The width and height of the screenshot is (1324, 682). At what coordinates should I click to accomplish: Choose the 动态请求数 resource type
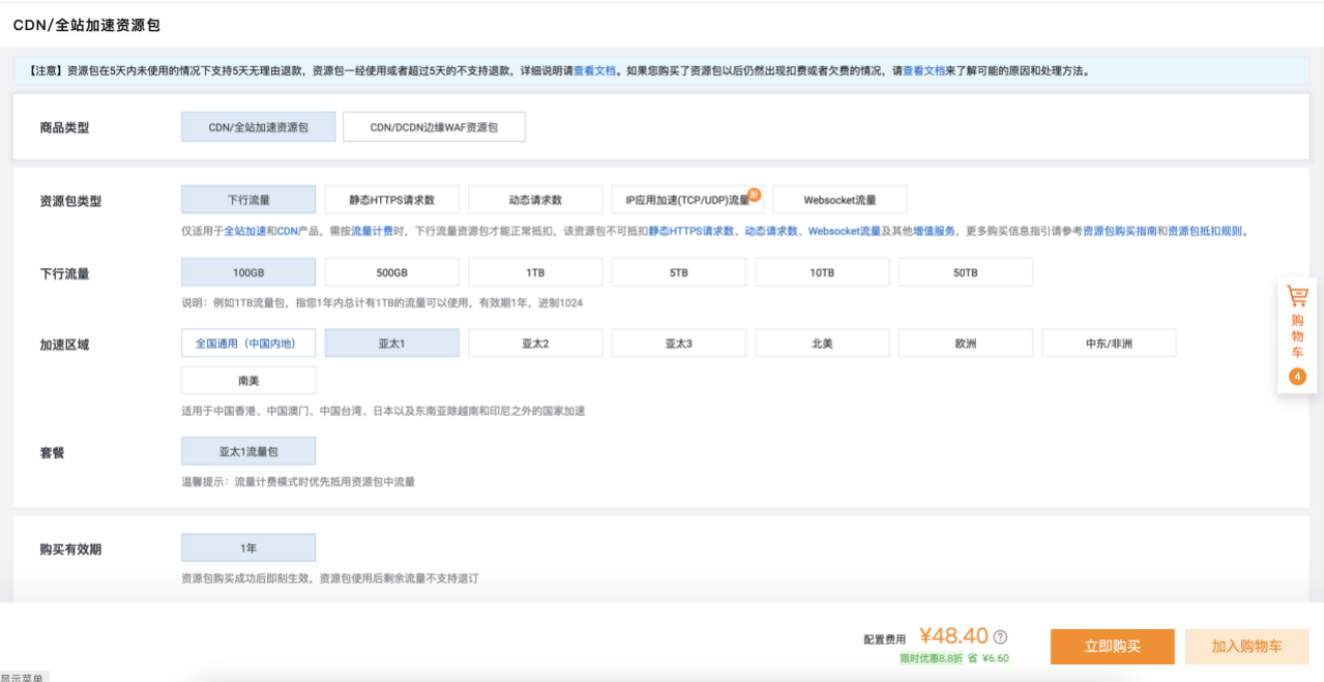click(535, 200)
